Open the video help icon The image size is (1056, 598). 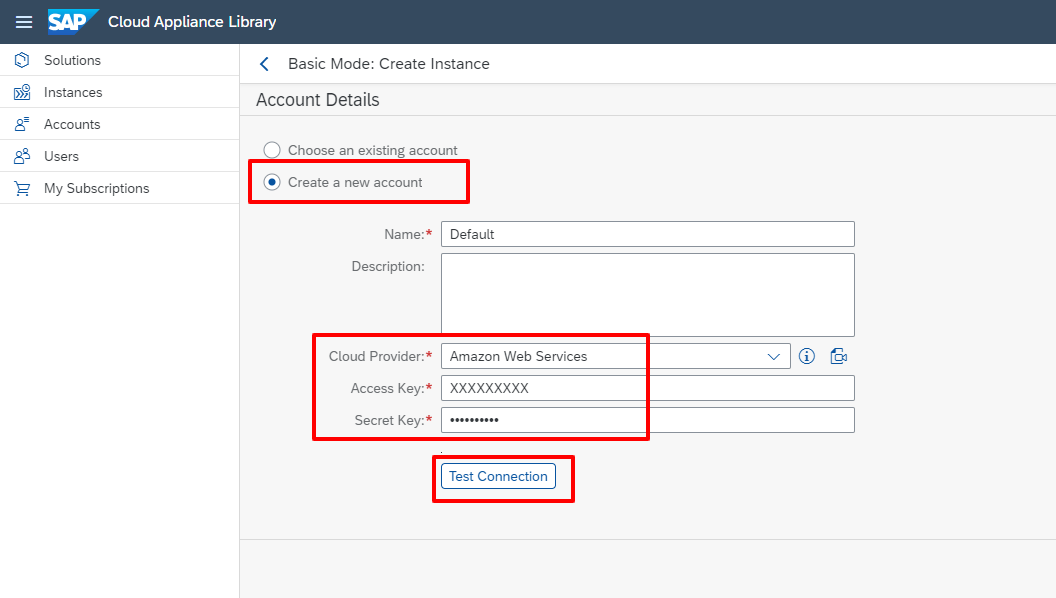coord(839,356)
